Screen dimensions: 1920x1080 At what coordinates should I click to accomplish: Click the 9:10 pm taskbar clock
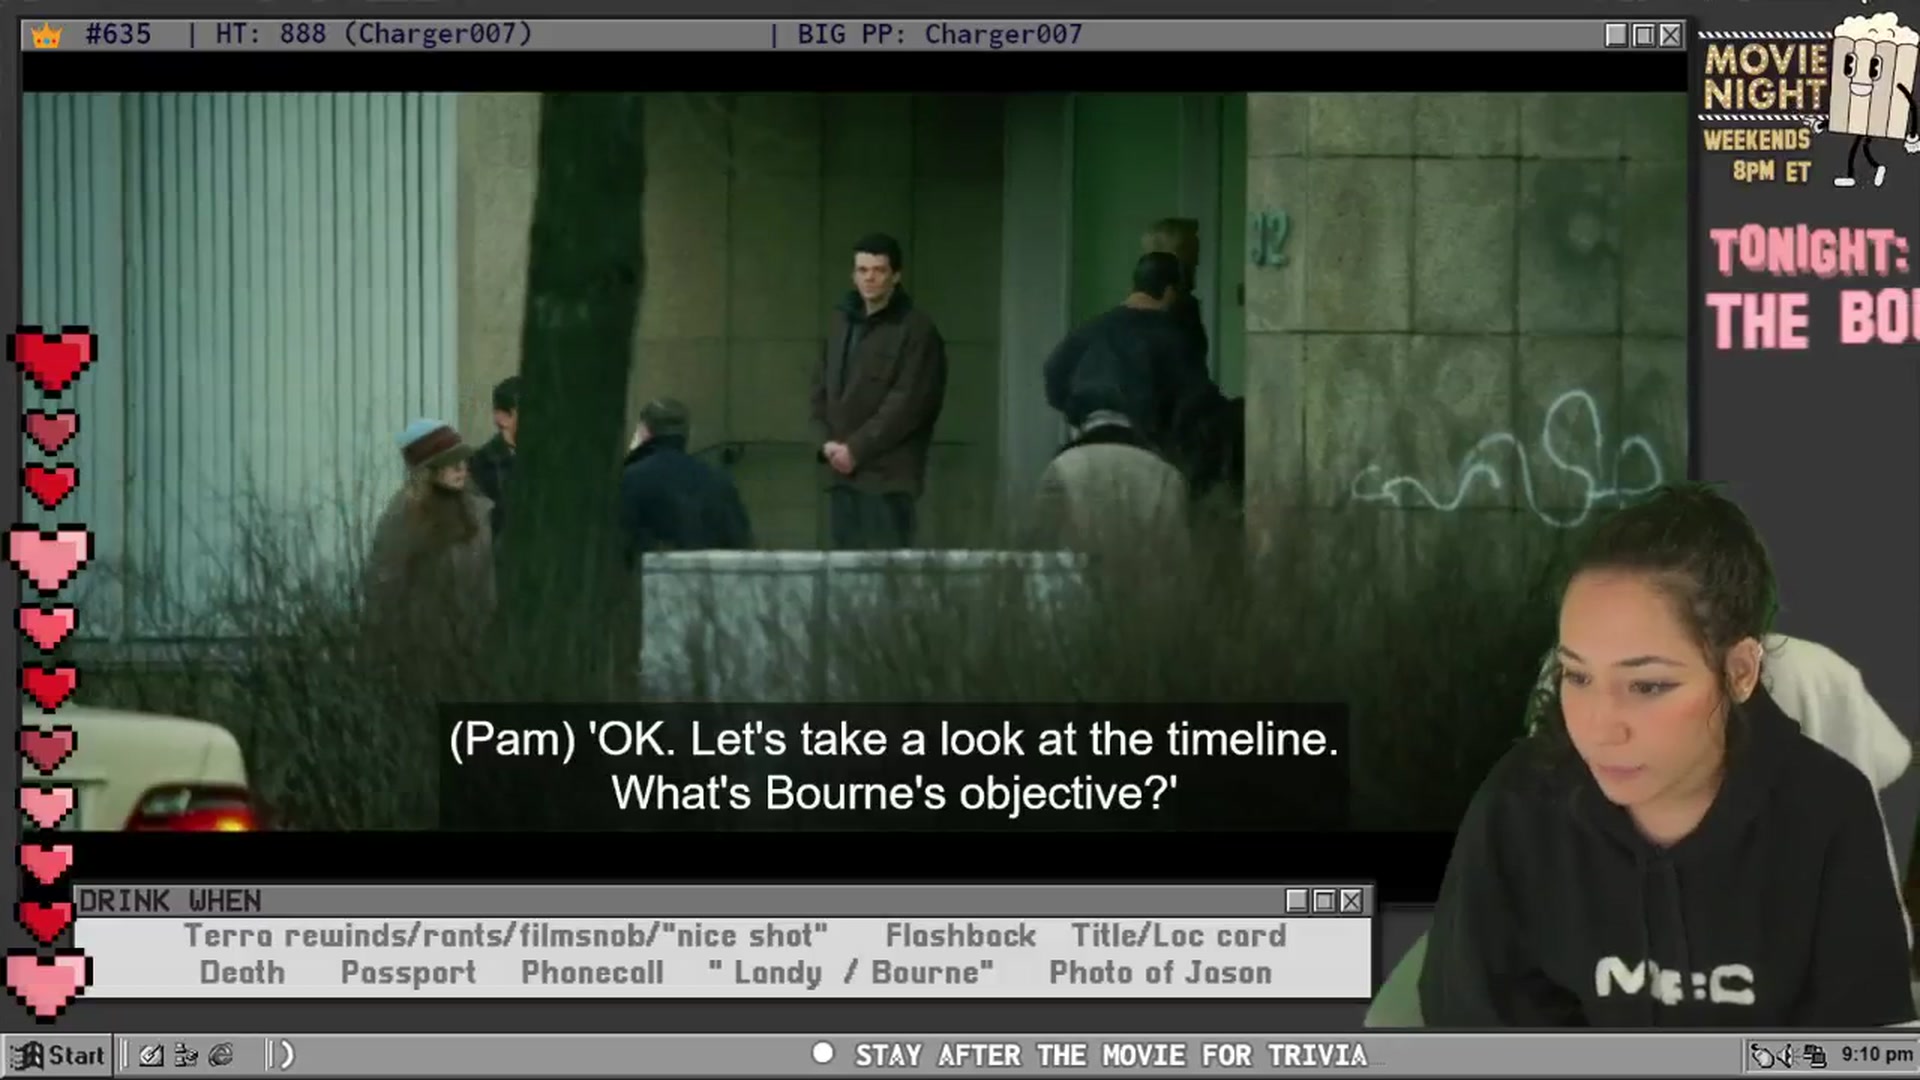coord(1877,1054)
